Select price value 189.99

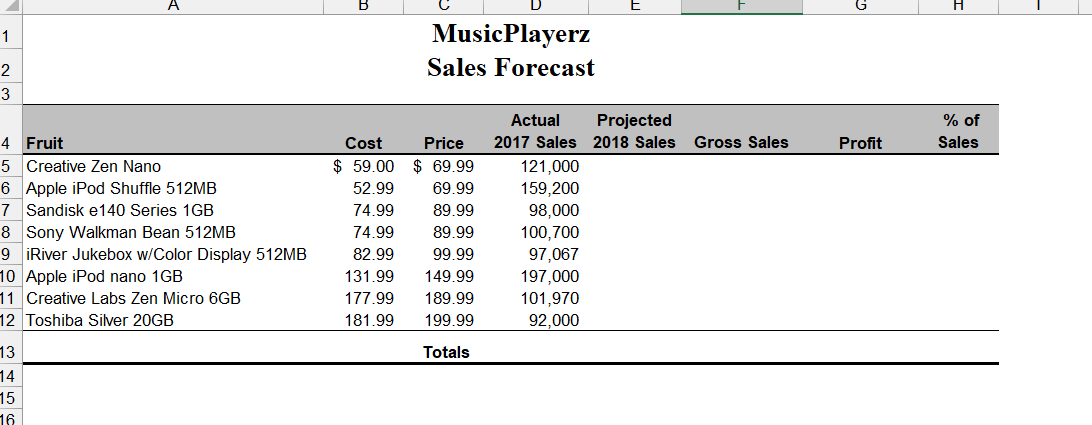444,298
